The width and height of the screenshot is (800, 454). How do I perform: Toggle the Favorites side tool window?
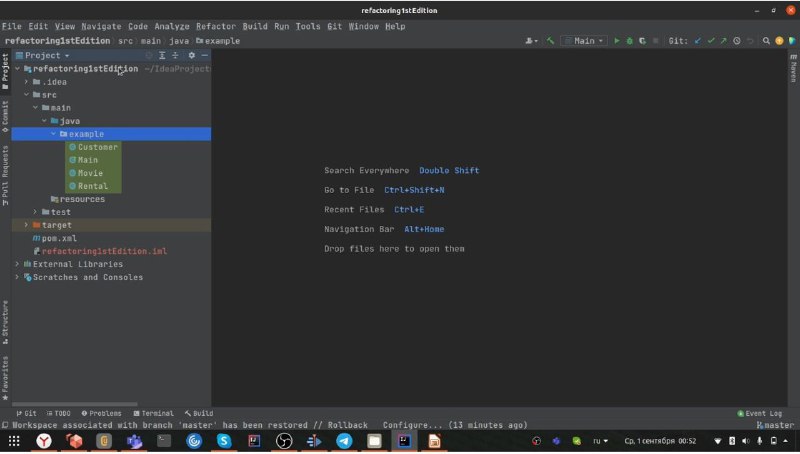[5, 378]
